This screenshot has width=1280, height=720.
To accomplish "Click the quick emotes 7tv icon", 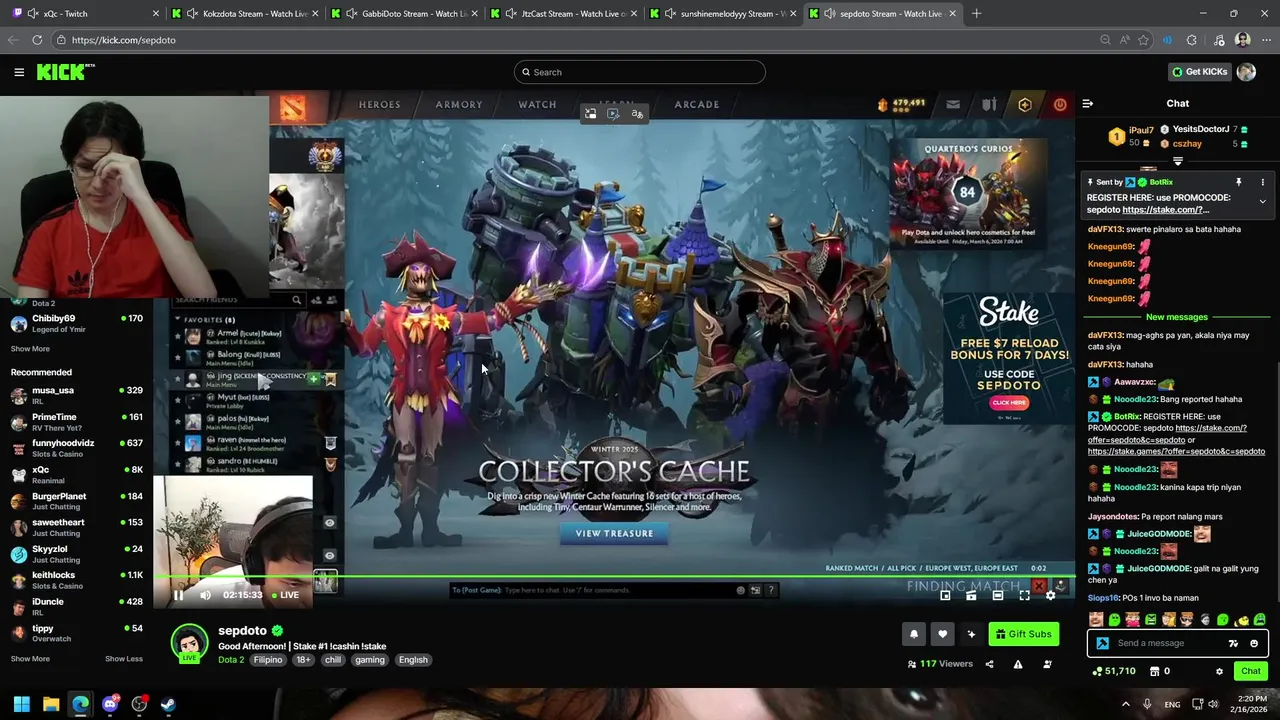I will pyautogui.click(x=1233, y=643).
